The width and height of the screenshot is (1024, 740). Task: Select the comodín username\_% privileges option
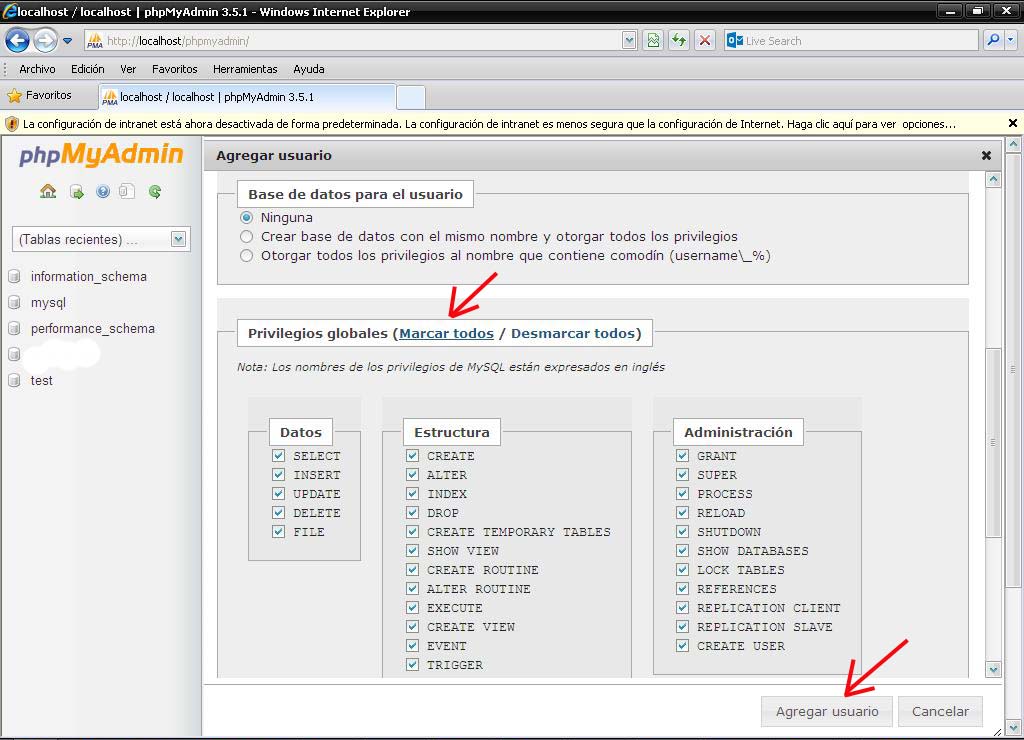[x=246, y=255]
